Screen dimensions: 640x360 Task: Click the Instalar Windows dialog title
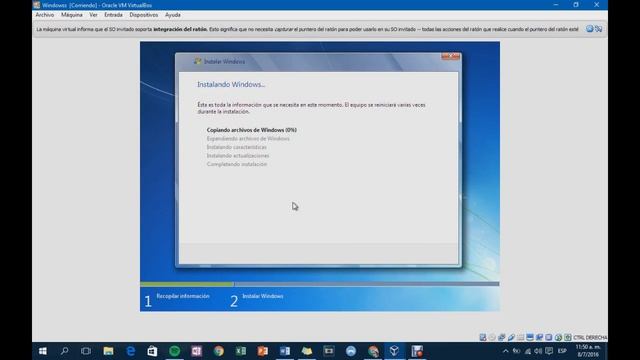click(224, 62)
